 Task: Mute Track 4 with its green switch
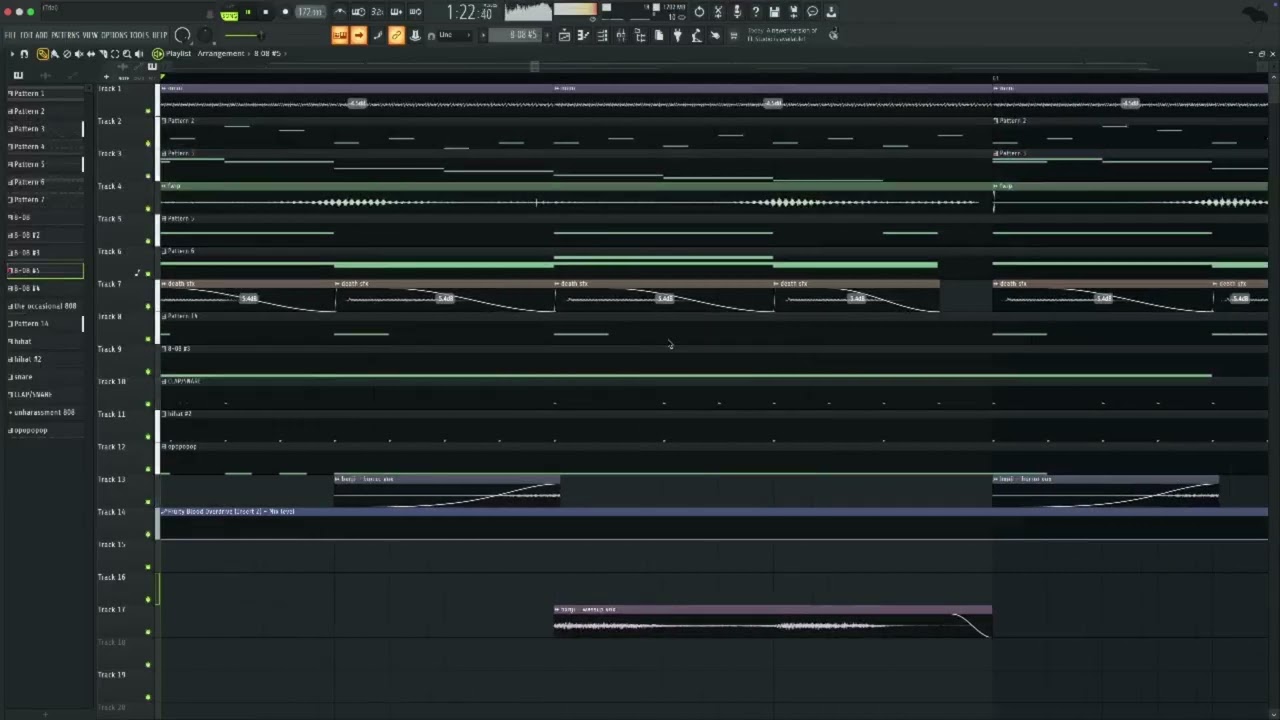pos(148,209)
